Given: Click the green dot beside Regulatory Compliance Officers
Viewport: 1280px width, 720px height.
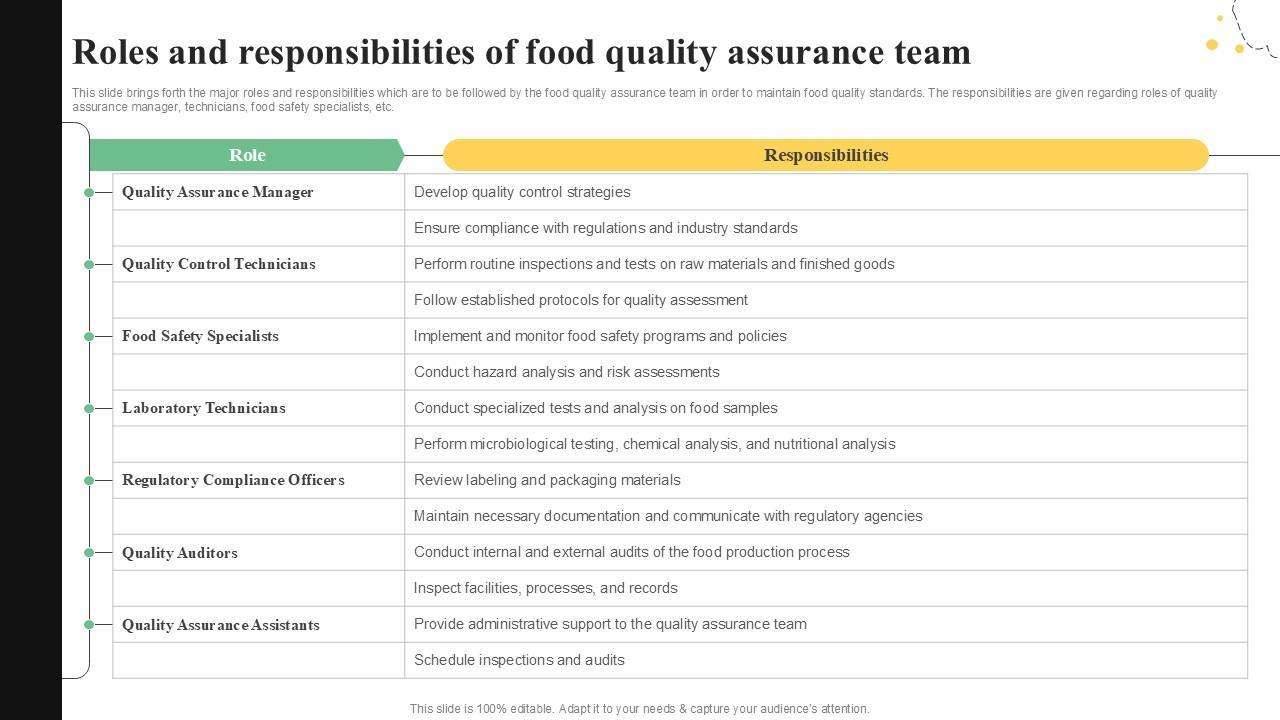Looking at the screenshot, I should point(89,480).
